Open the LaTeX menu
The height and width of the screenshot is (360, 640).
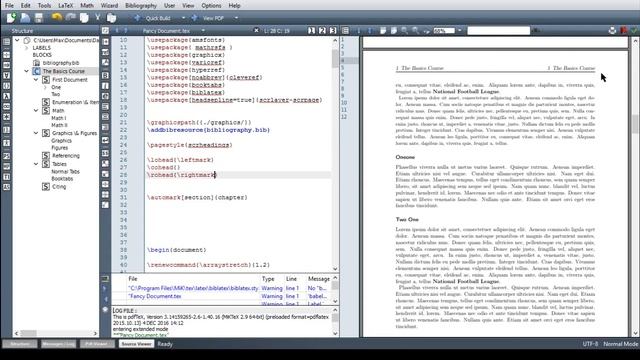coord(65,5)
